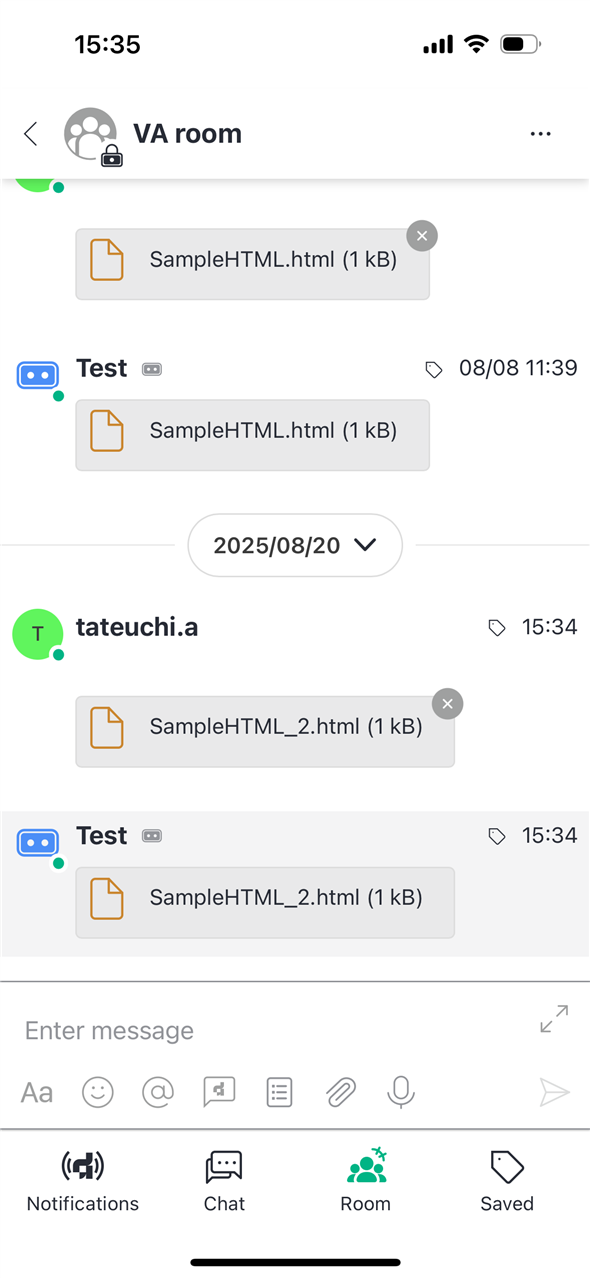This screenshot has width=590, height=1278.
Task: Focus the Enter message input field
Action: tap(270, 1030)
